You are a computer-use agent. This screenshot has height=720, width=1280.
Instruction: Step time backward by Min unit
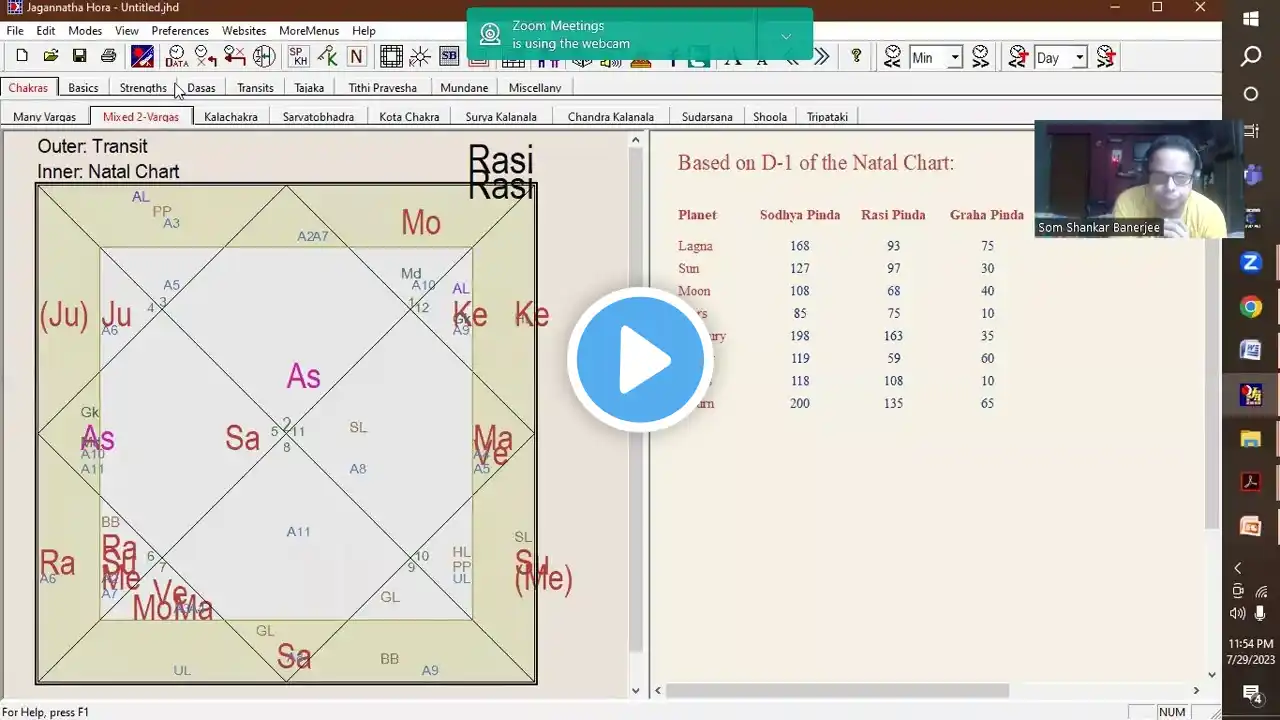tap(893, 57)
